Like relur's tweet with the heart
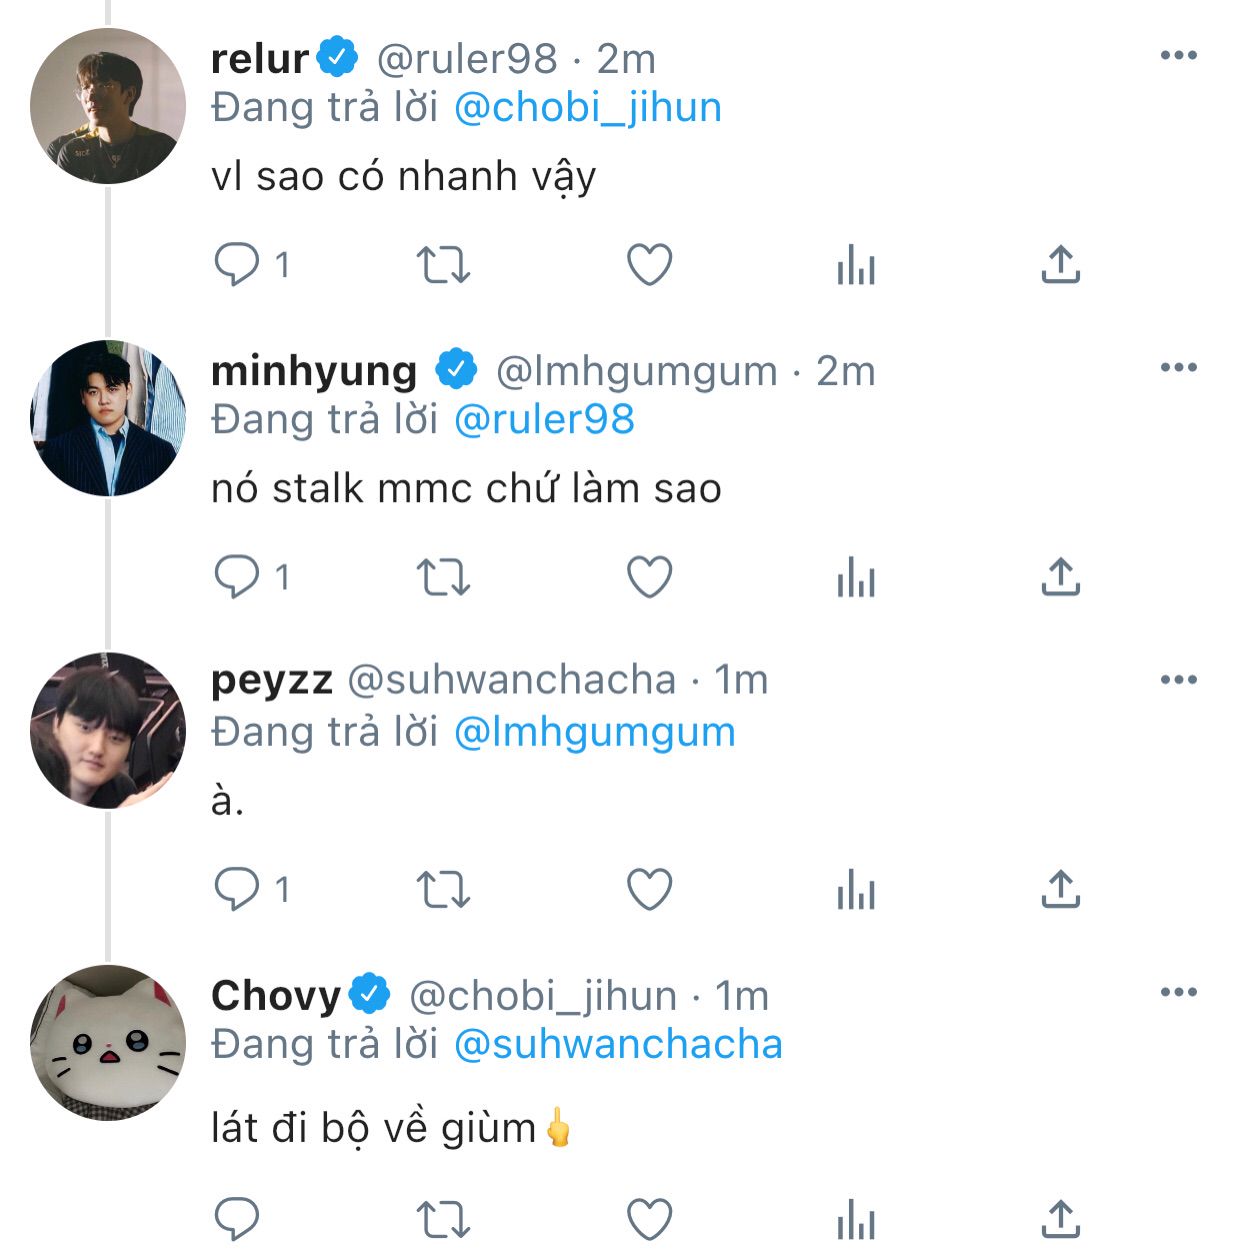The height and width of the screenshot is (1258, 1242). click(x=649, y=265)
